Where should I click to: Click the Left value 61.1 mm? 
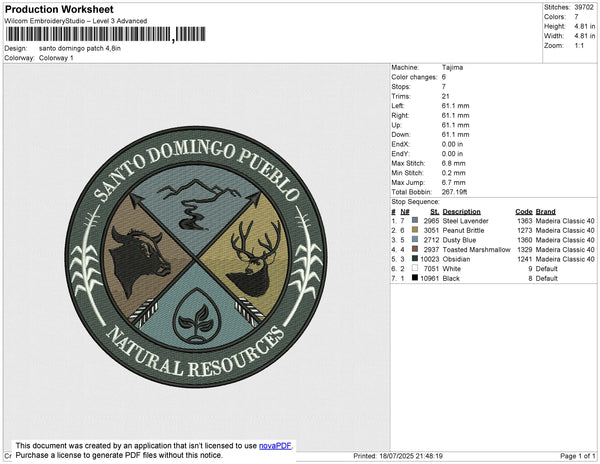455,106
